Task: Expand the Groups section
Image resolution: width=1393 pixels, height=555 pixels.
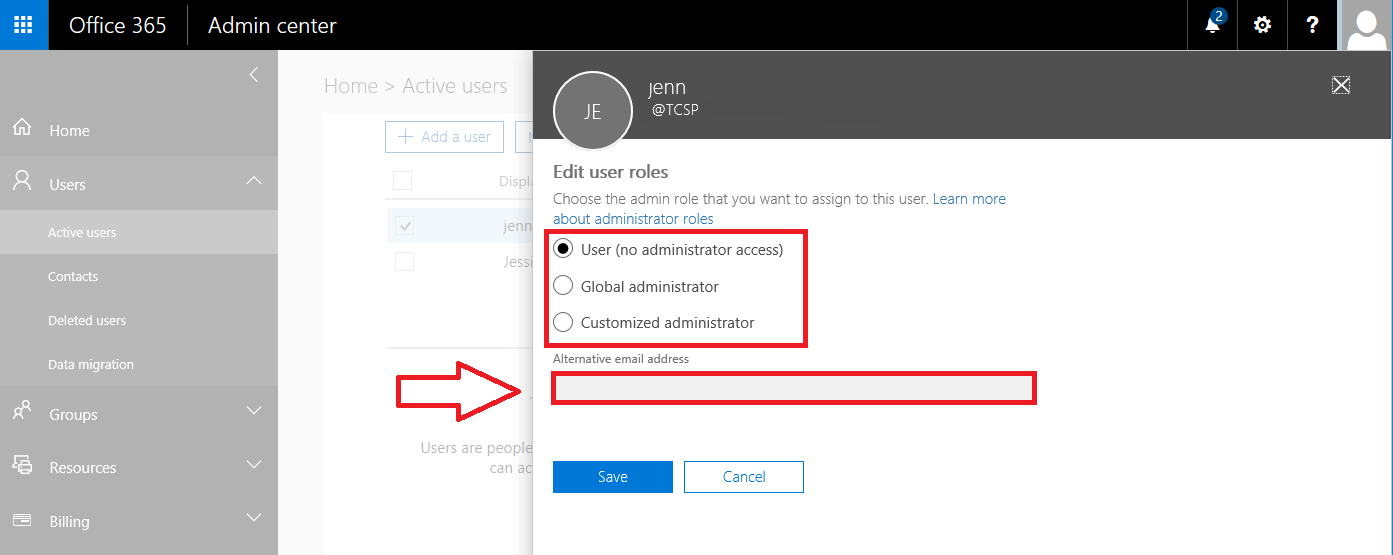Action: coord(254,411)
